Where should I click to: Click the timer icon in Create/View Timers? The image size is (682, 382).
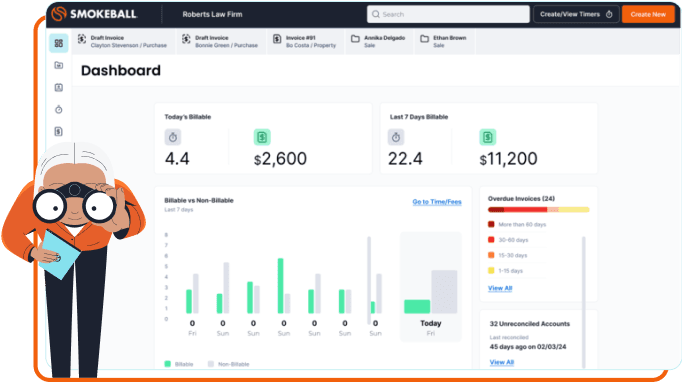(609, 14)
